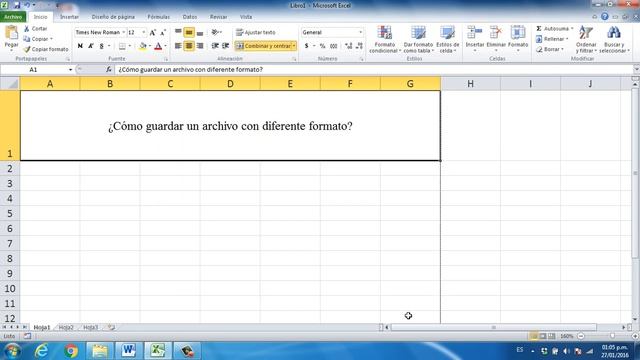This screenshot has width=640, height=360.
Task: Select column H header
Action: (471, 84)
